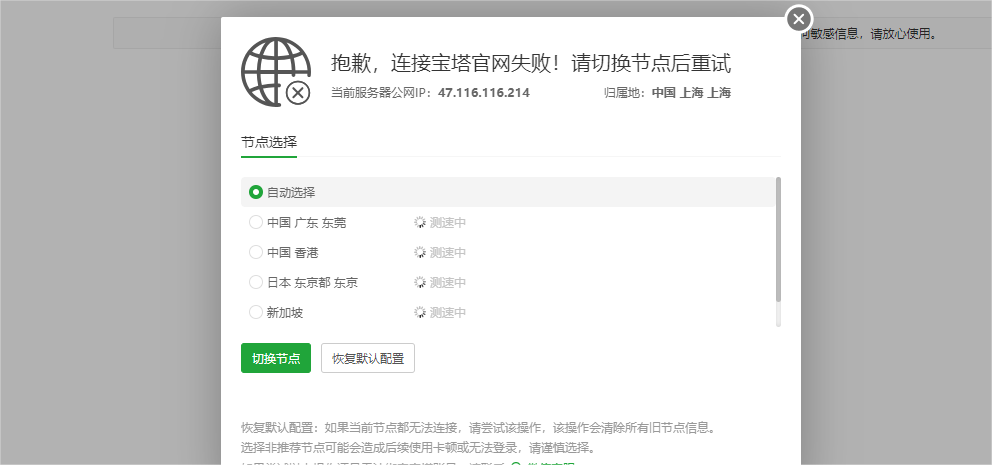Click the background notice 请放心使用
The width and height of the screenshot is (992, 465).
[x=903, y=34]
